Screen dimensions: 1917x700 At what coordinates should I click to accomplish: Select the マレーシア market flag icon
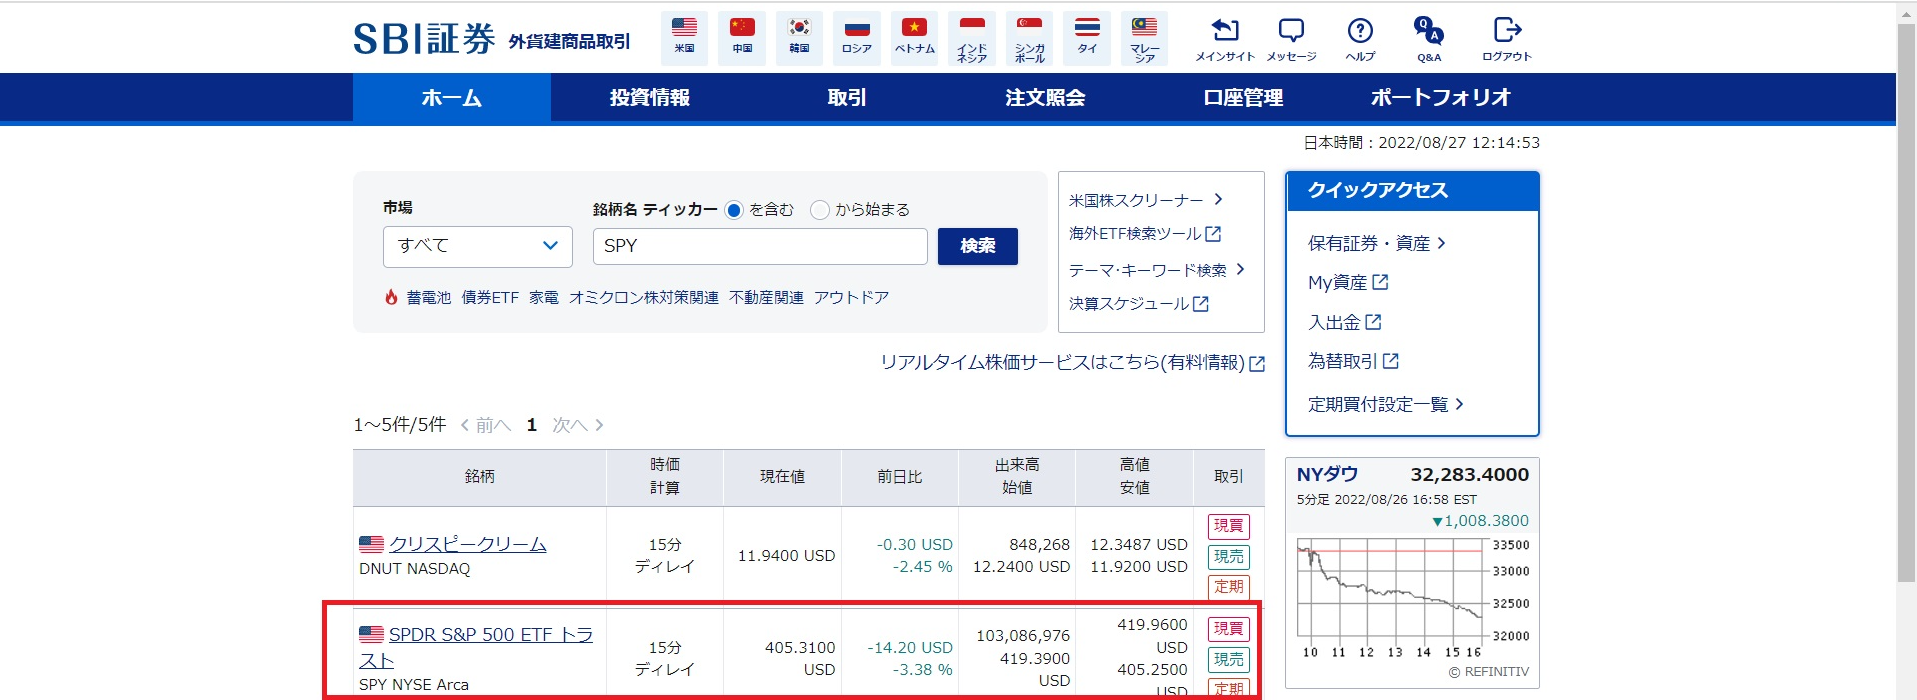tap(1144, 38)
